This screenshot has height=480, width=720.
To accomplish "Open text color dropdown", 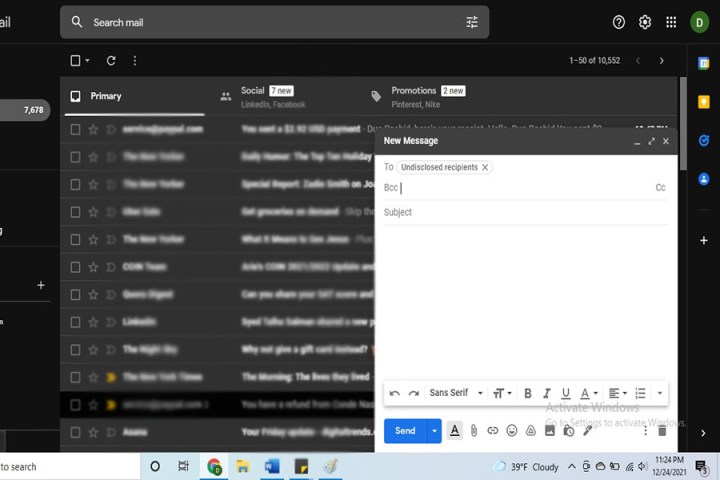I will (x=588, y=393).
